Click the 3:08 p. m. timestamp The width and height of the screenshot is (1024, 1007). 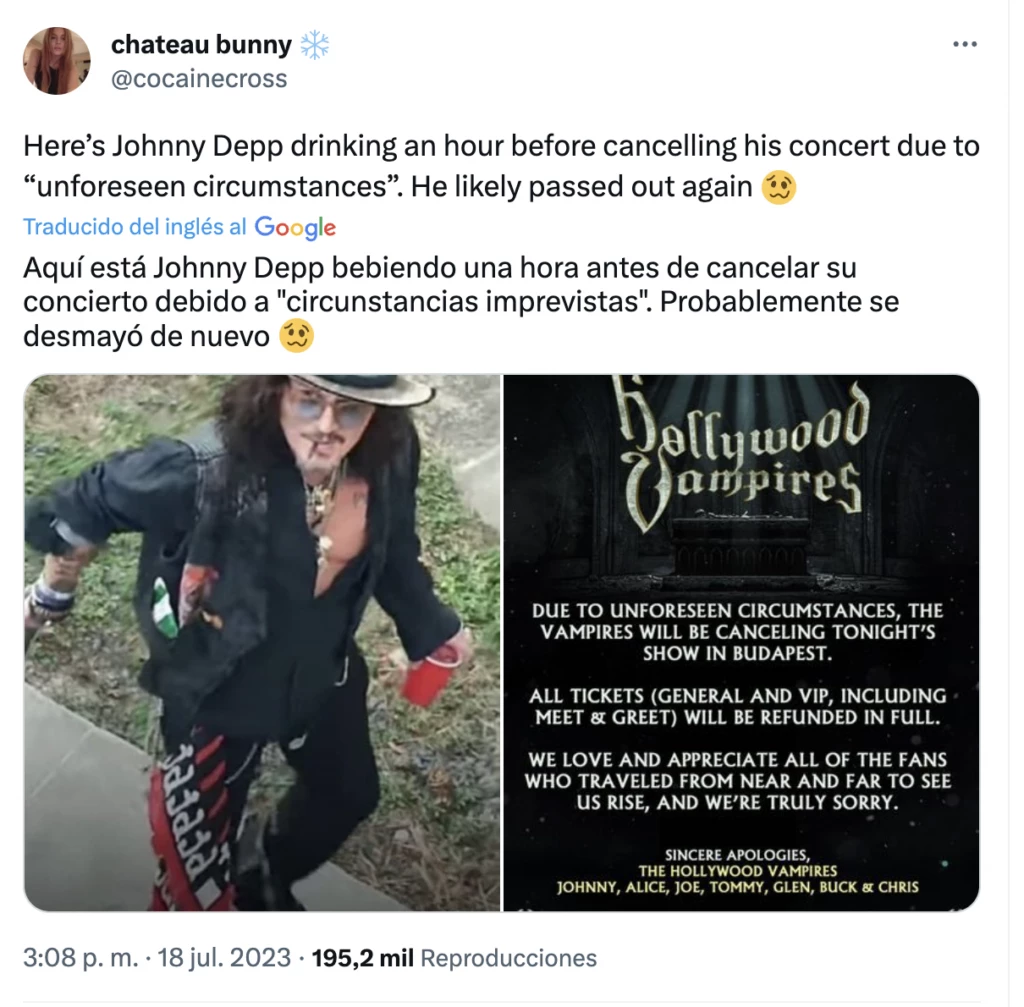point(80,957)
